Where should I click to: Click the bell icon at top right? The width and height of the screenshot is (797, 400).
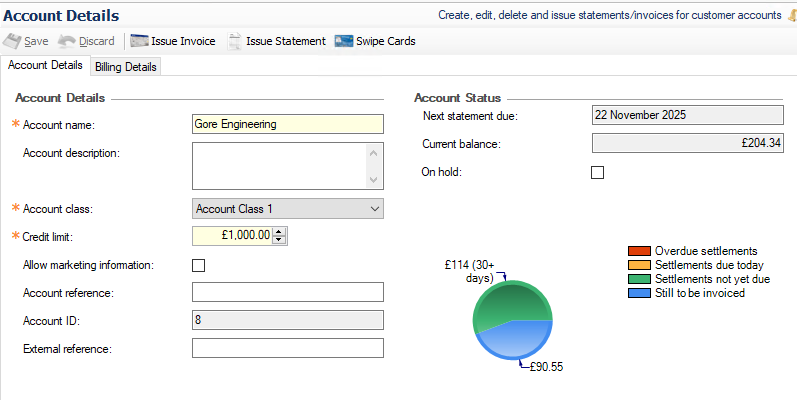[791, 16]
